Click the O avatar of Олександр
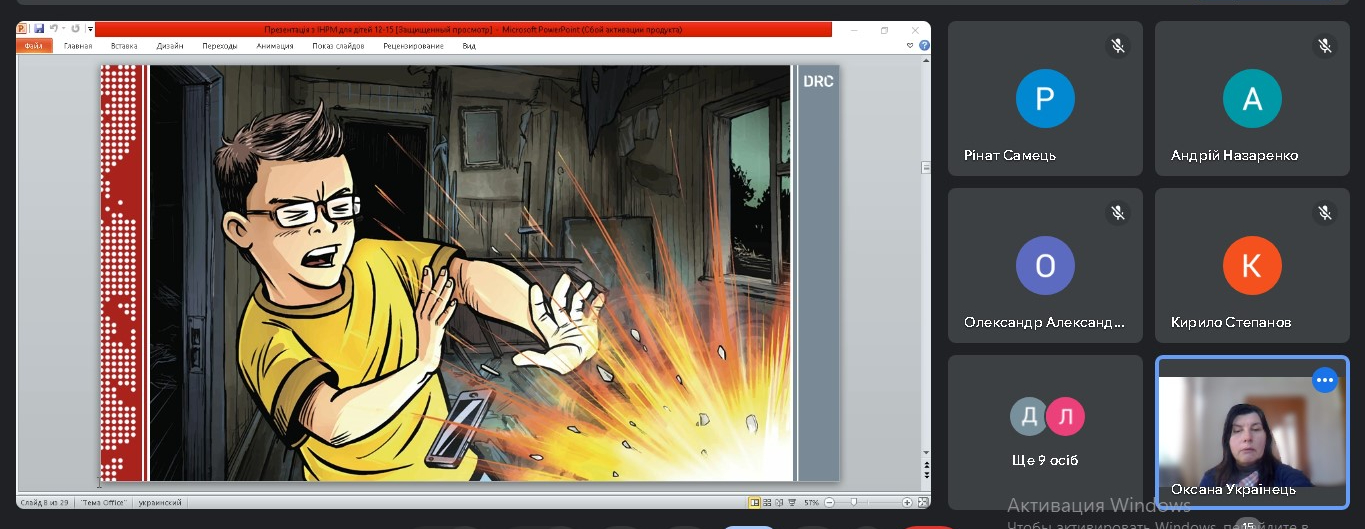 (x=1045, y=266)
